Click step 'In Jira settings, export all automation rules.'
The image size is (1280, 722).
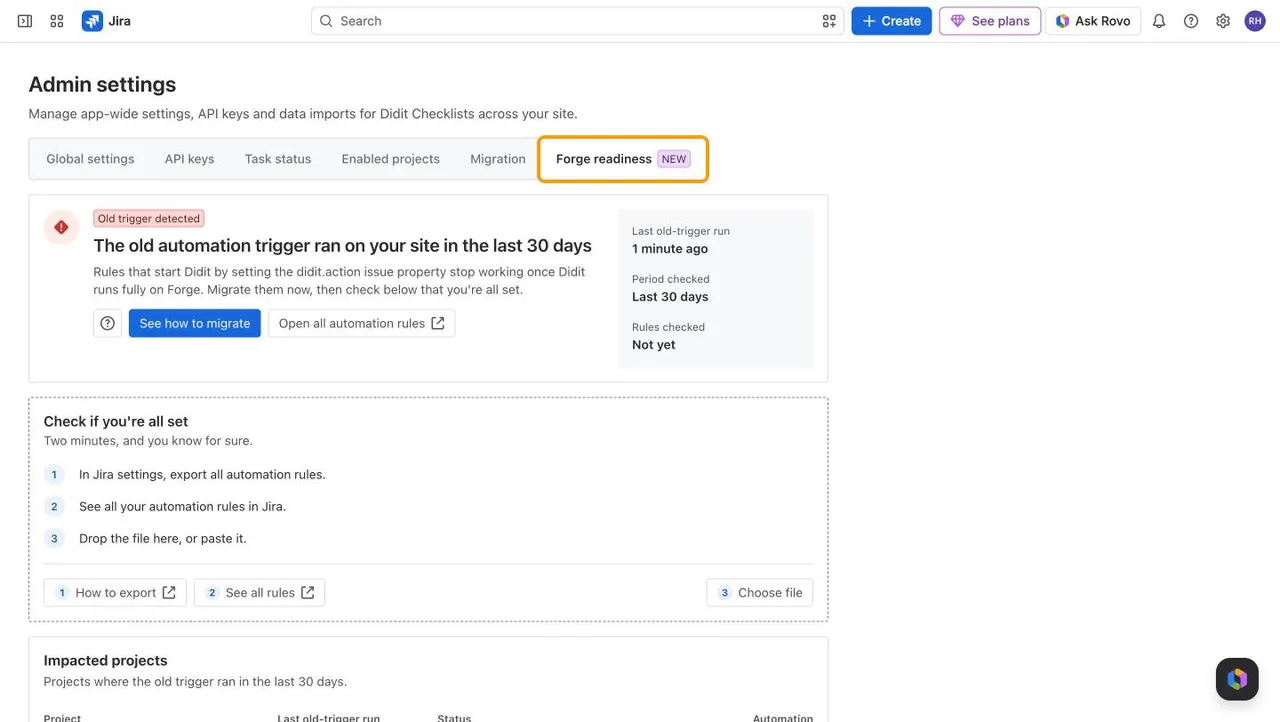click(202, 474)
